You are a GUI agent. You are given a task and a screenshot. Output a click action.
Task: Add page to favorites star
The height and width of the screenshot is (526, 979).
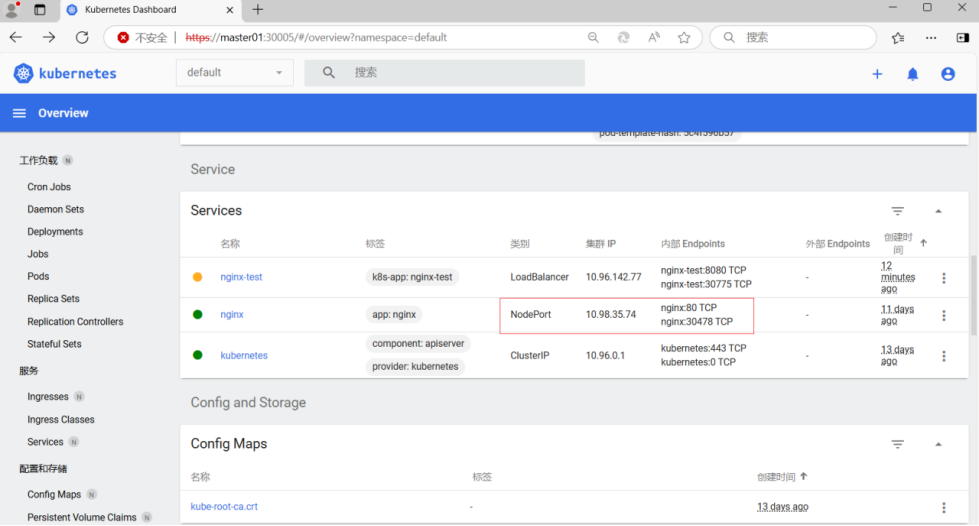(684, 37)
